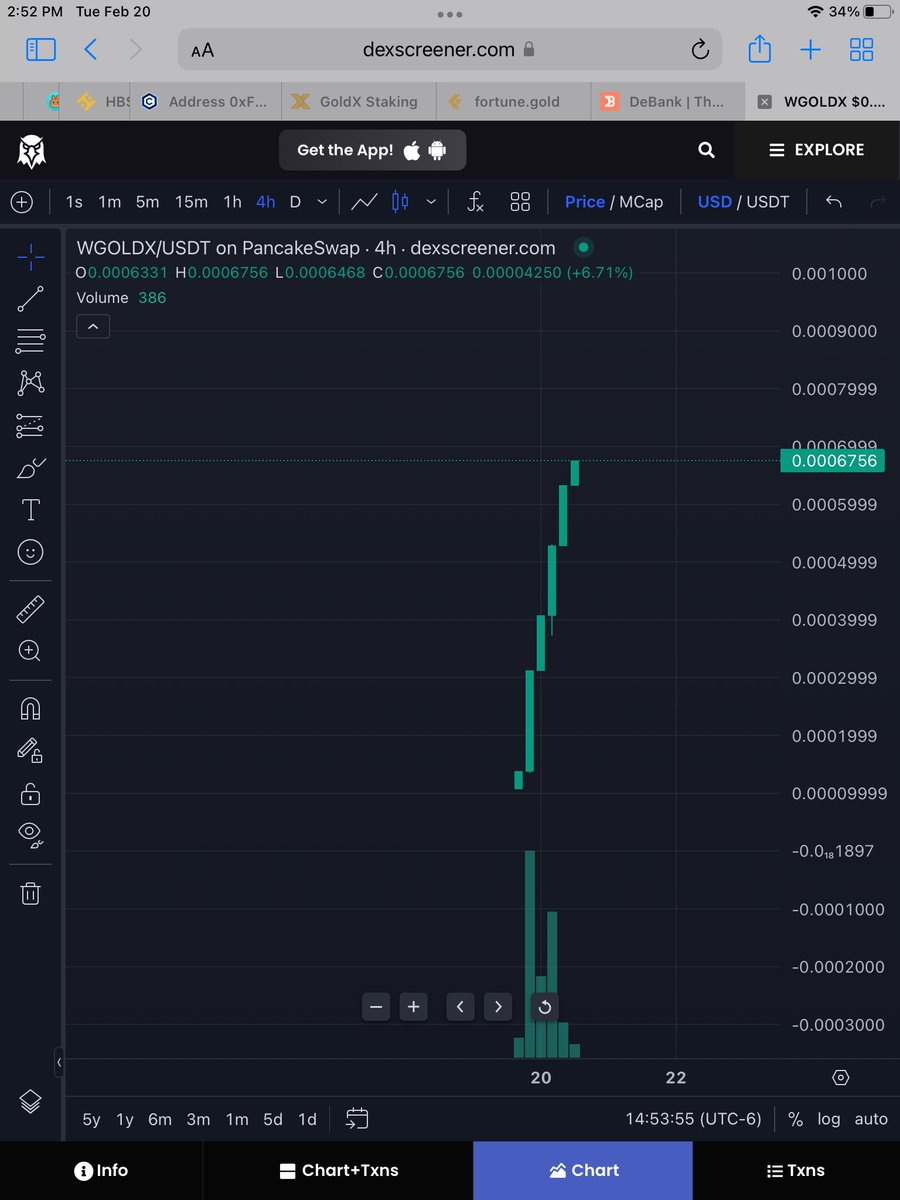
Task: Select the trend line drawing tool
Action: pos(29,298)
